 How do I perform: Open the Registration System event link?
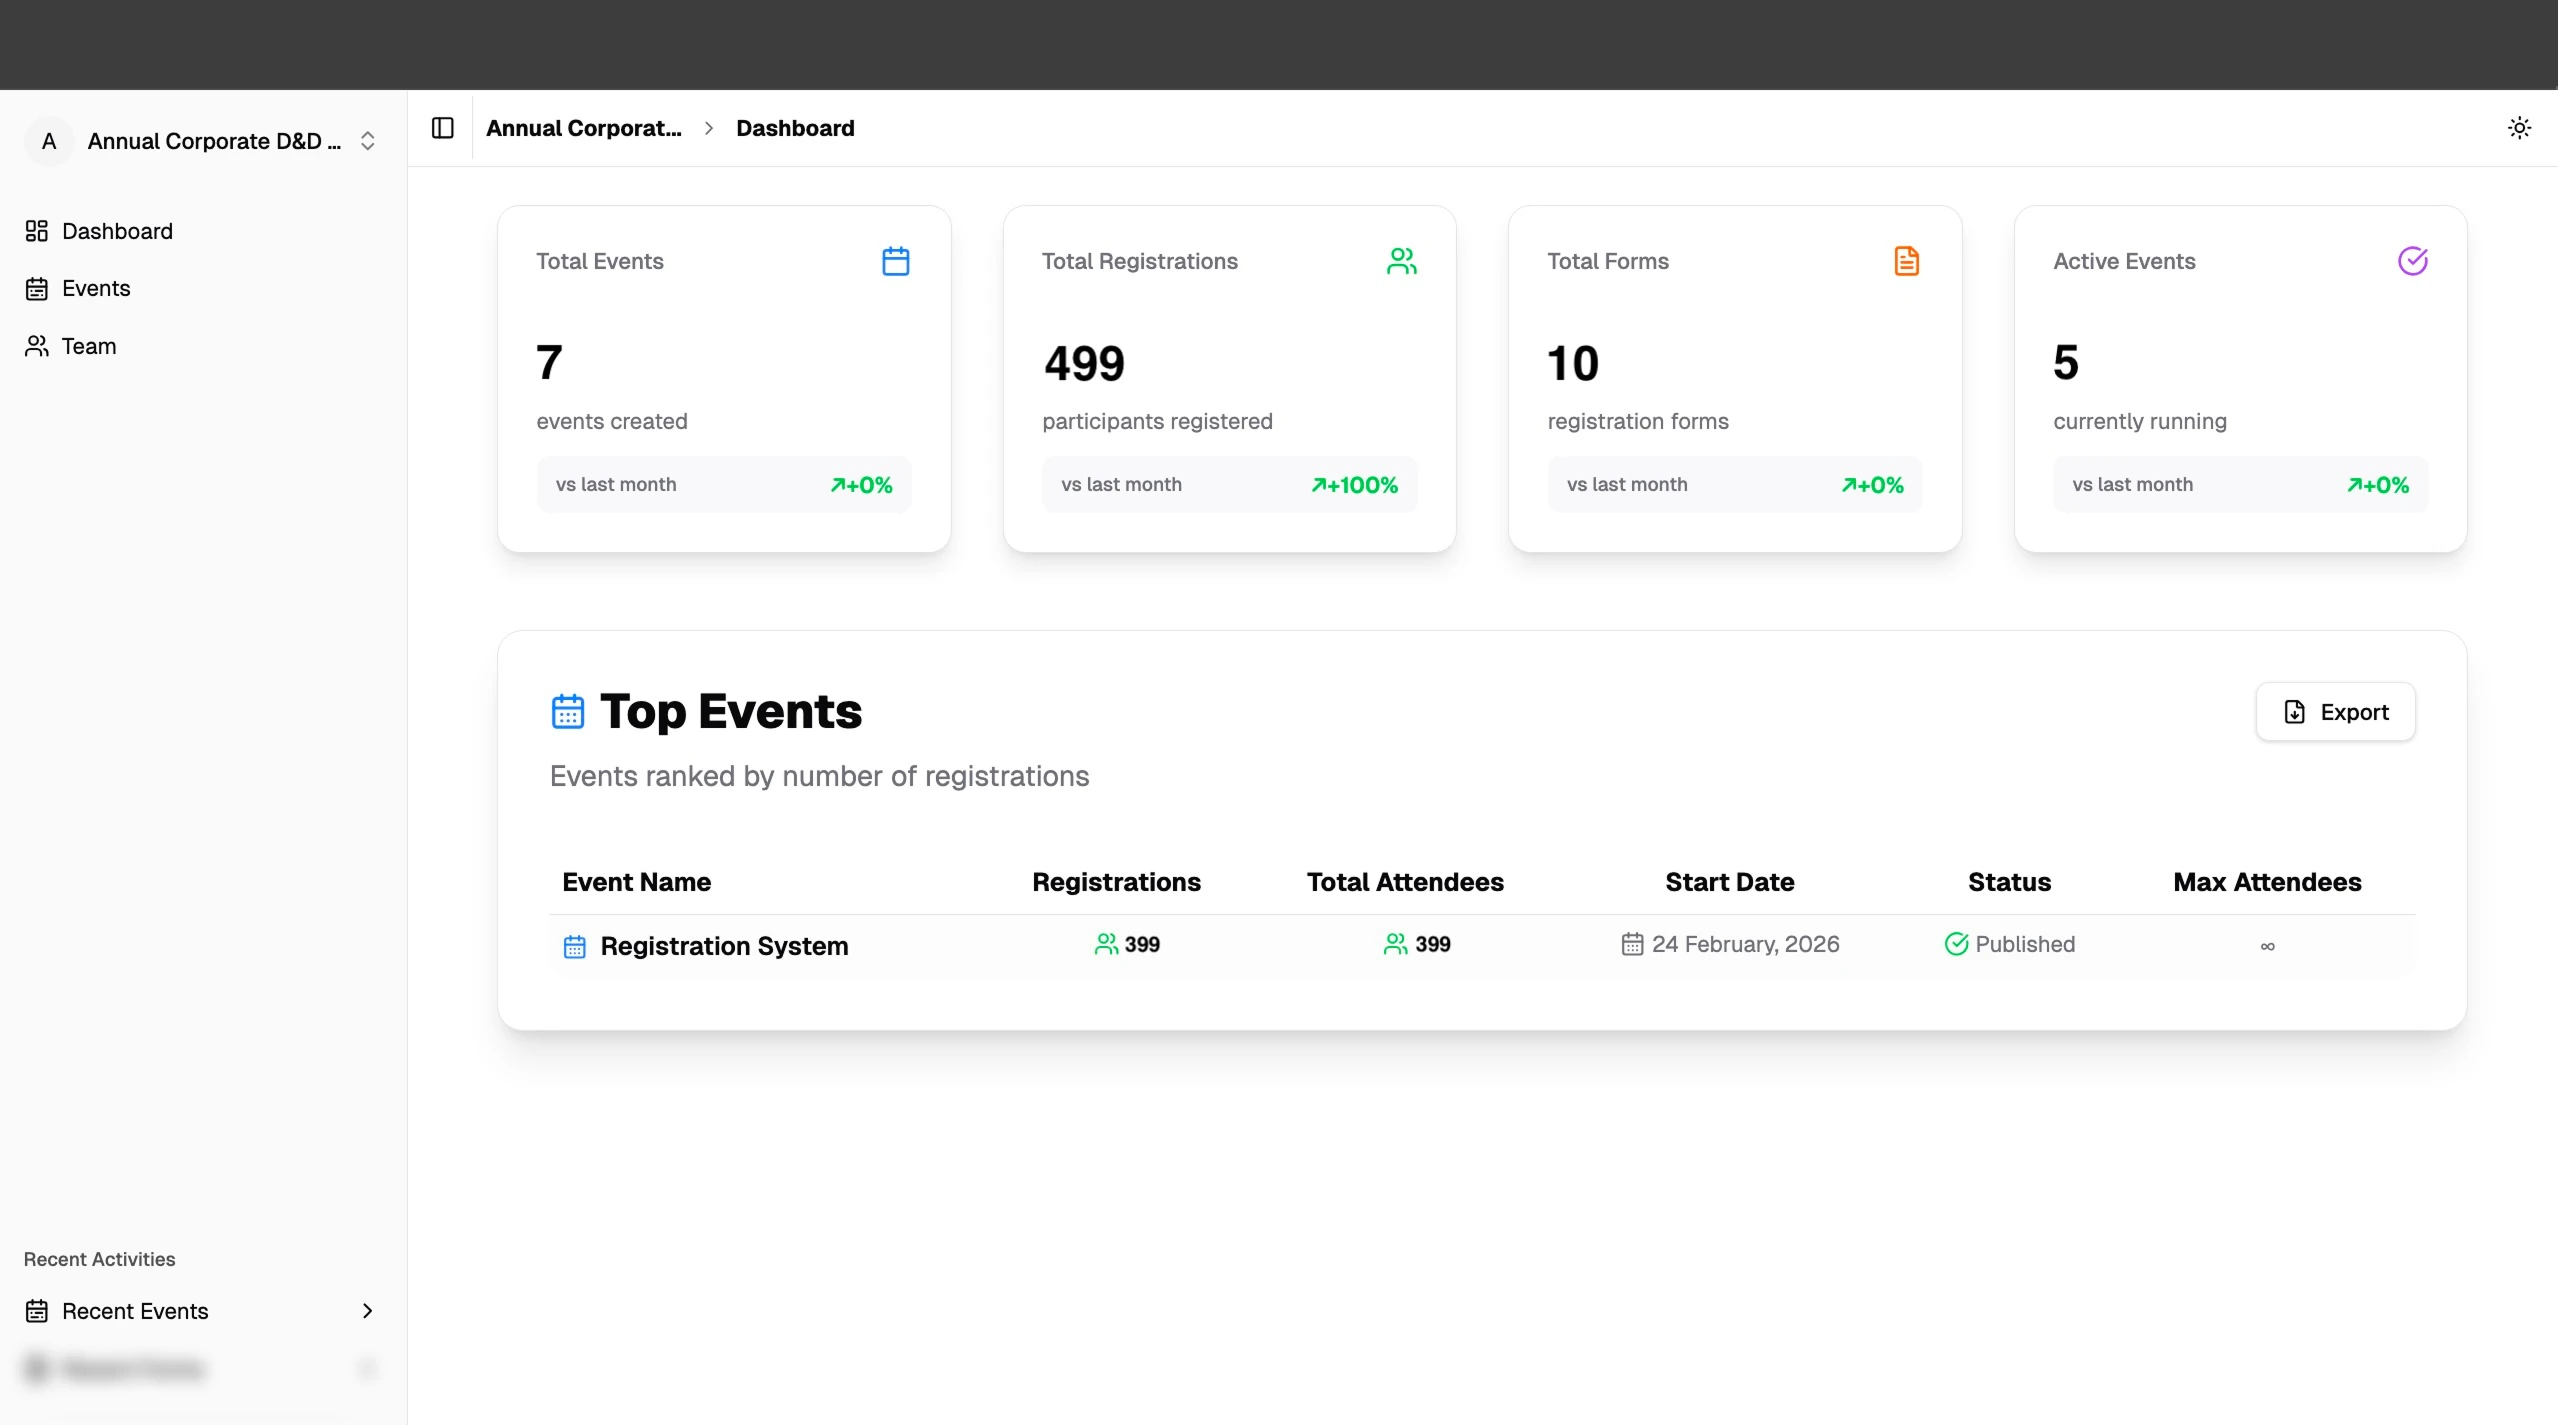click(x=723, y=945)
